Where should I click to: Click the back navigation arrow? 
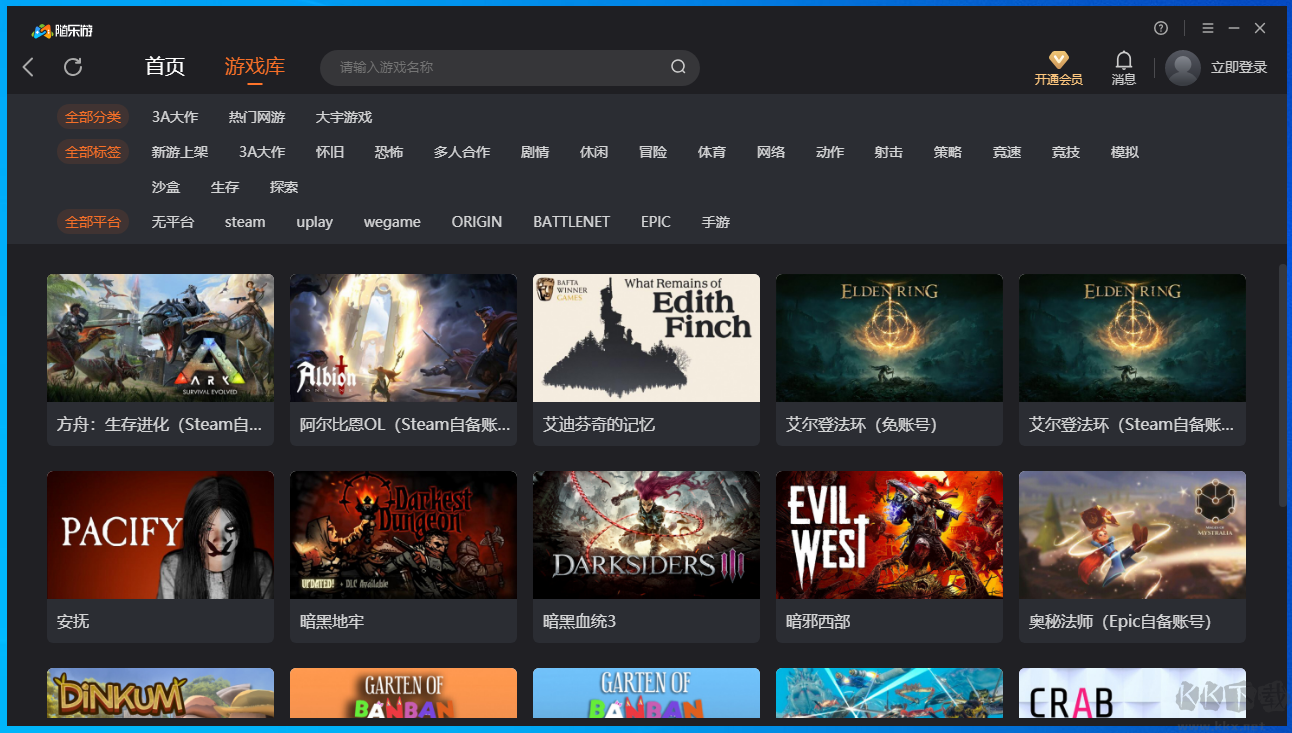27,67
